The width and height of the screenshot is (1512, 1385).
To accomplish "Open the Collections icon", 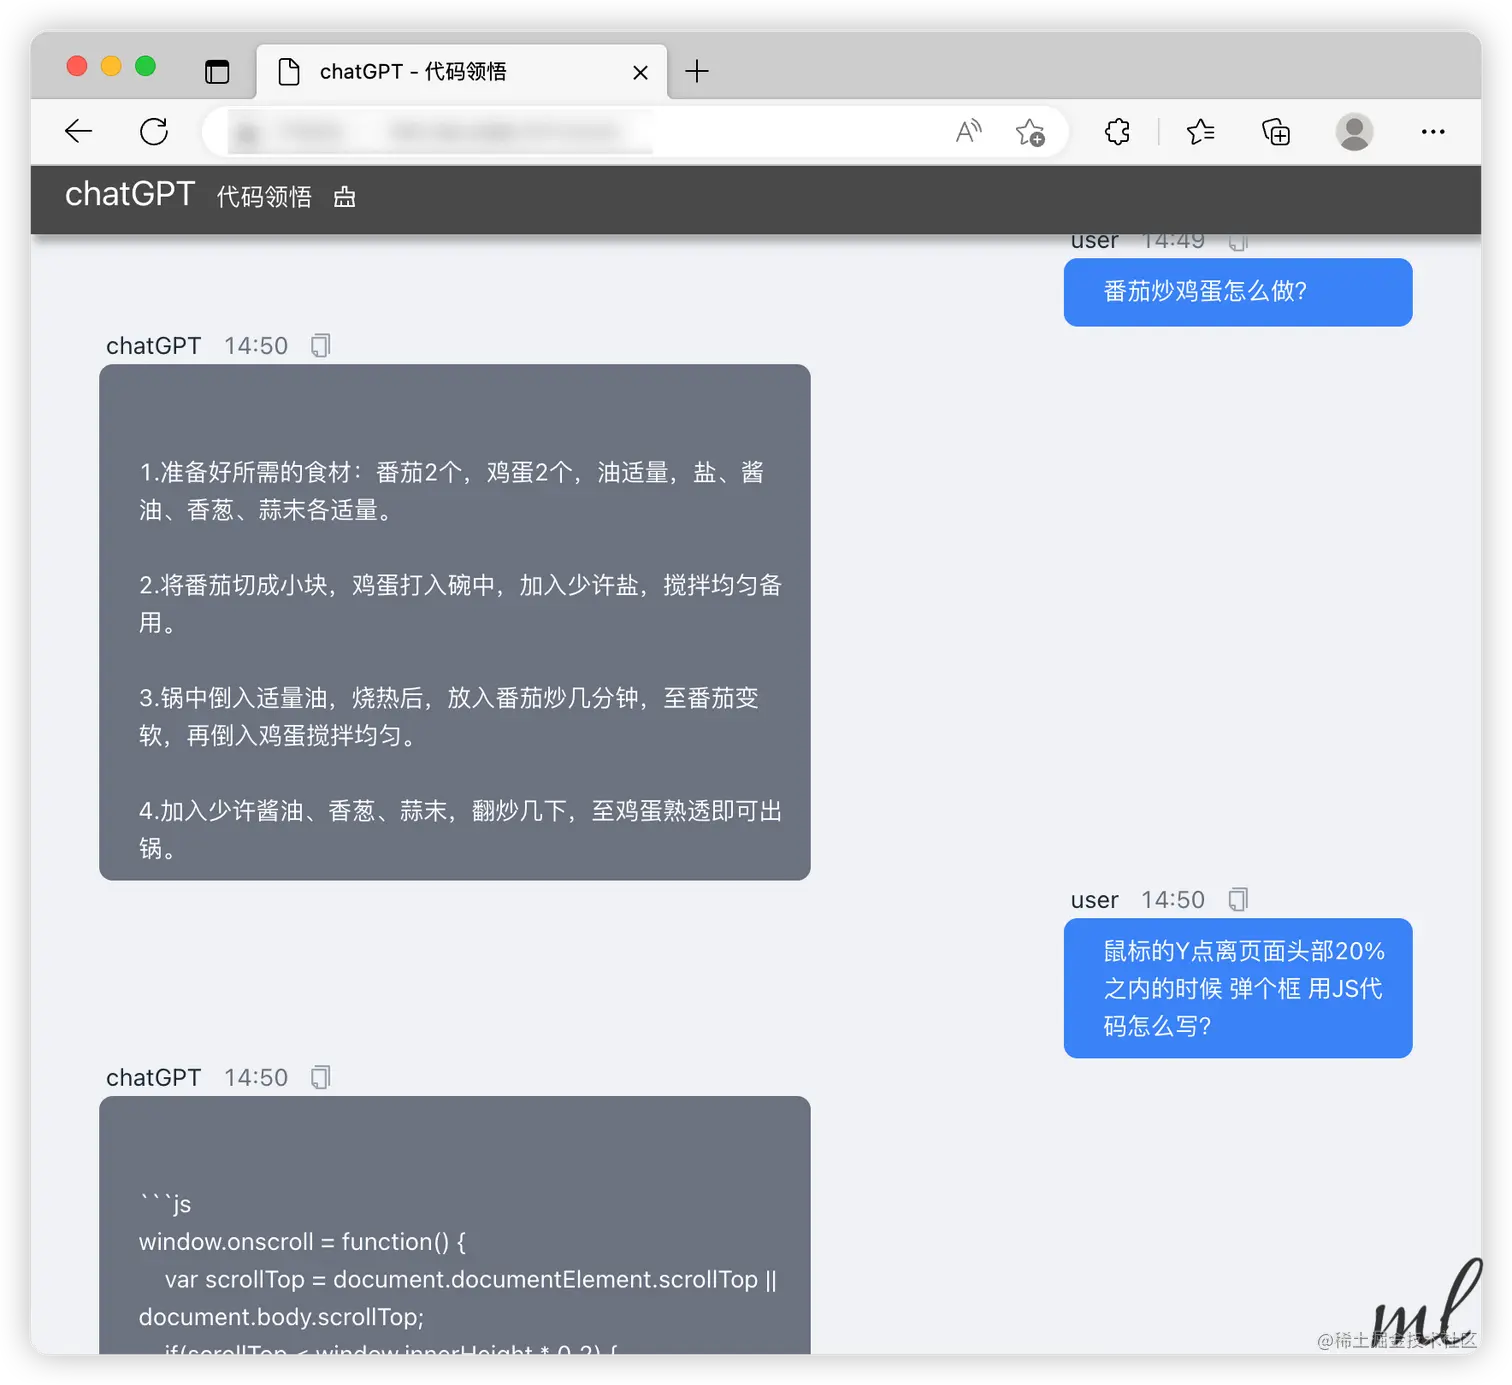I will (x=1276, y=131).
